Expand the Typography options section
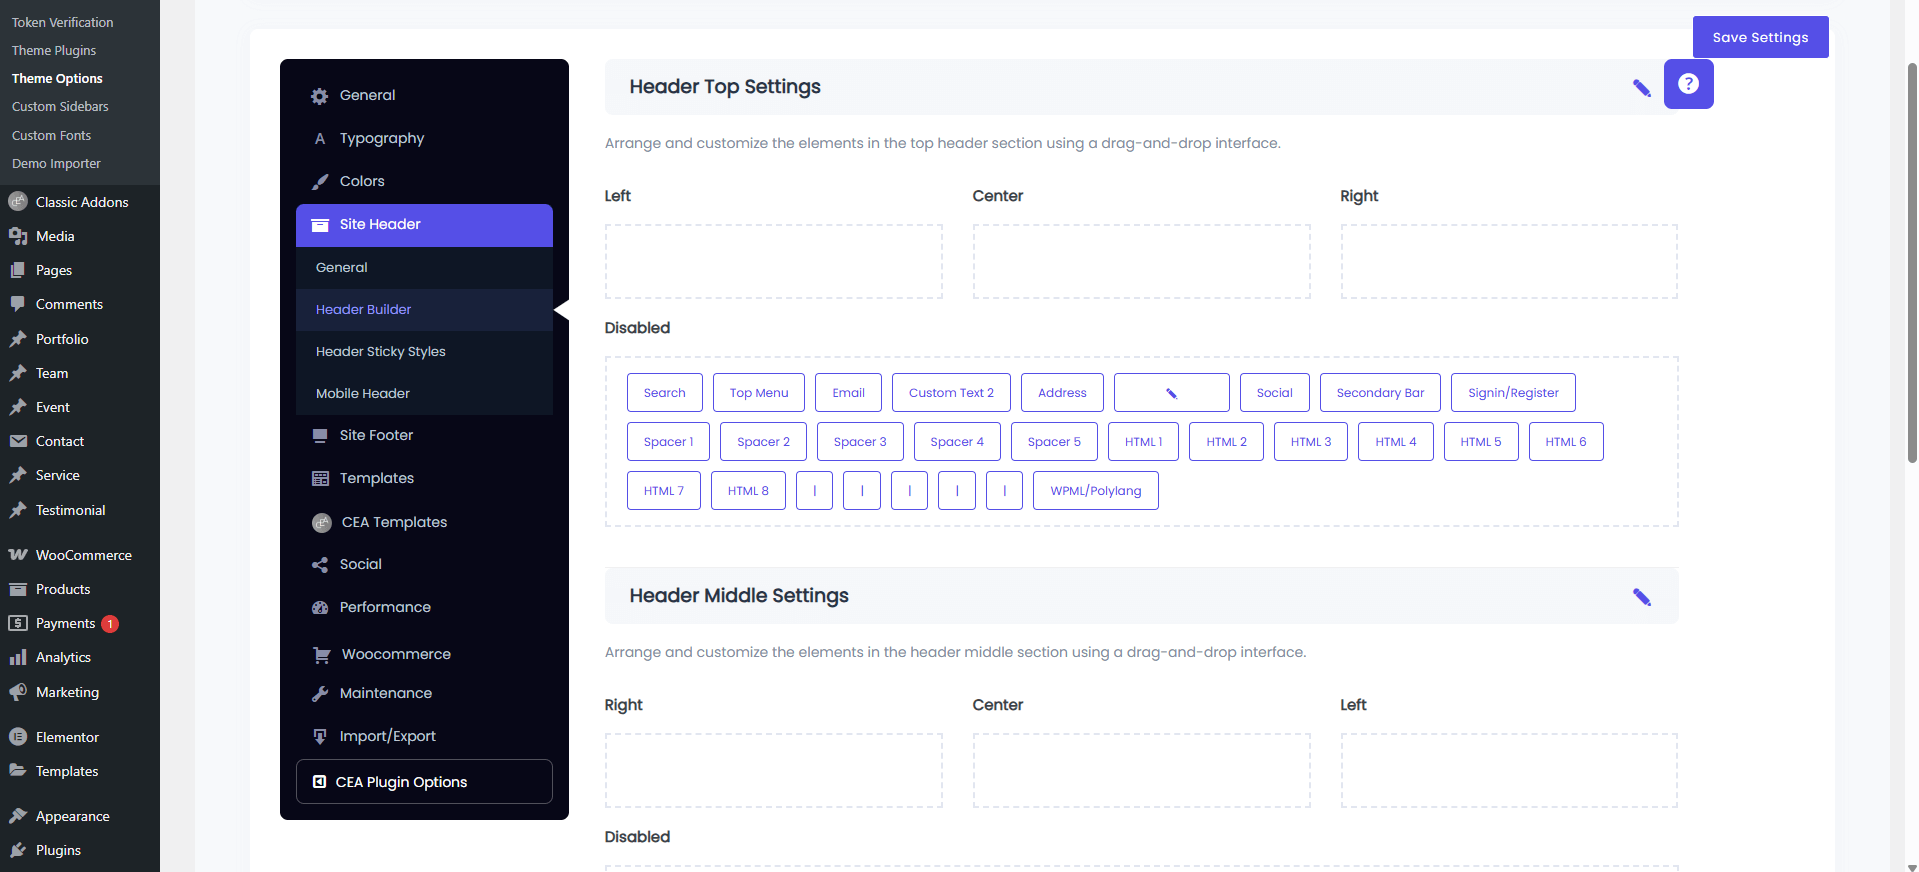Screen dimensions: 1919x872 click(381, 138)
